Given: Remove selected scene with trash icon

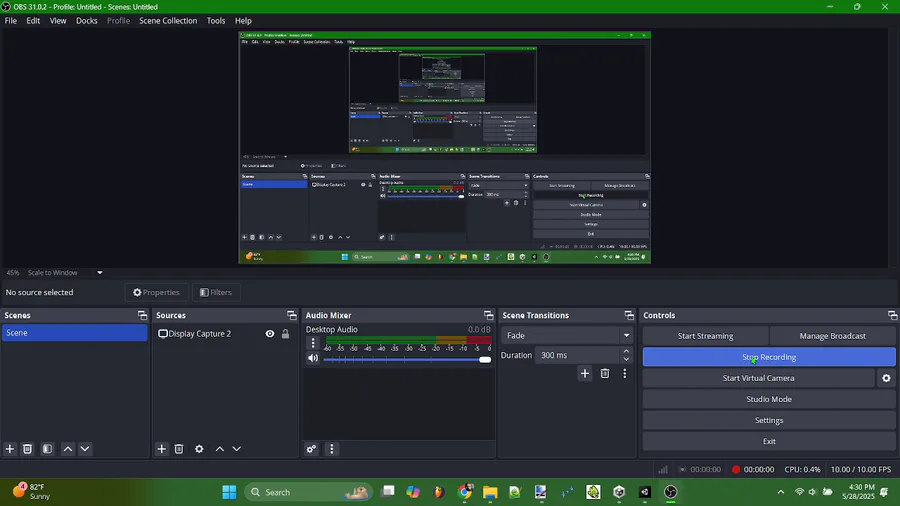Looking at the screenshot, I should click(x=27, y=449).
